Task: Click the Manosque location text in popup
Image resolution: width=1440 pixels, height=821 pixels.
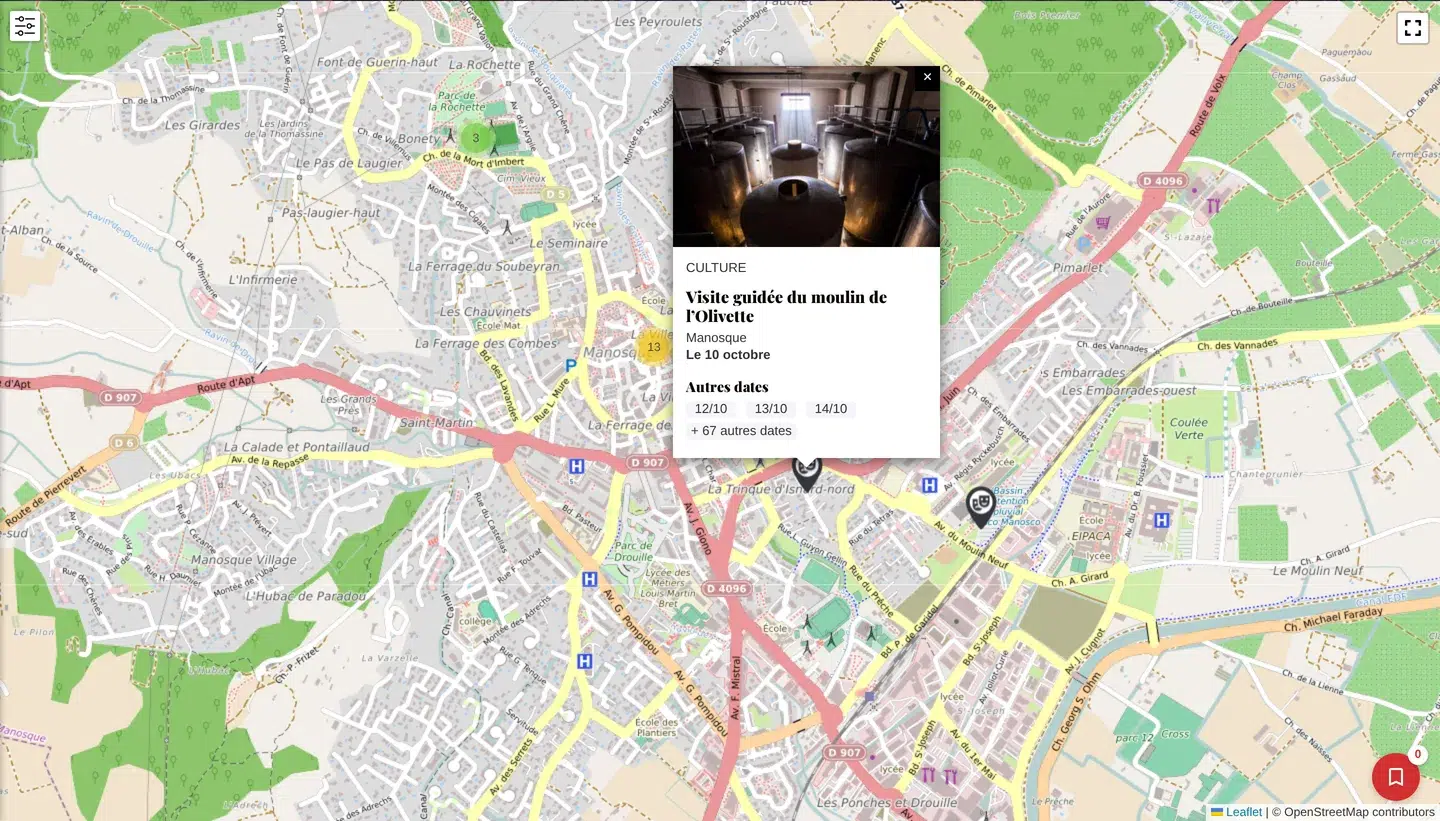Action: pos(716,338)
